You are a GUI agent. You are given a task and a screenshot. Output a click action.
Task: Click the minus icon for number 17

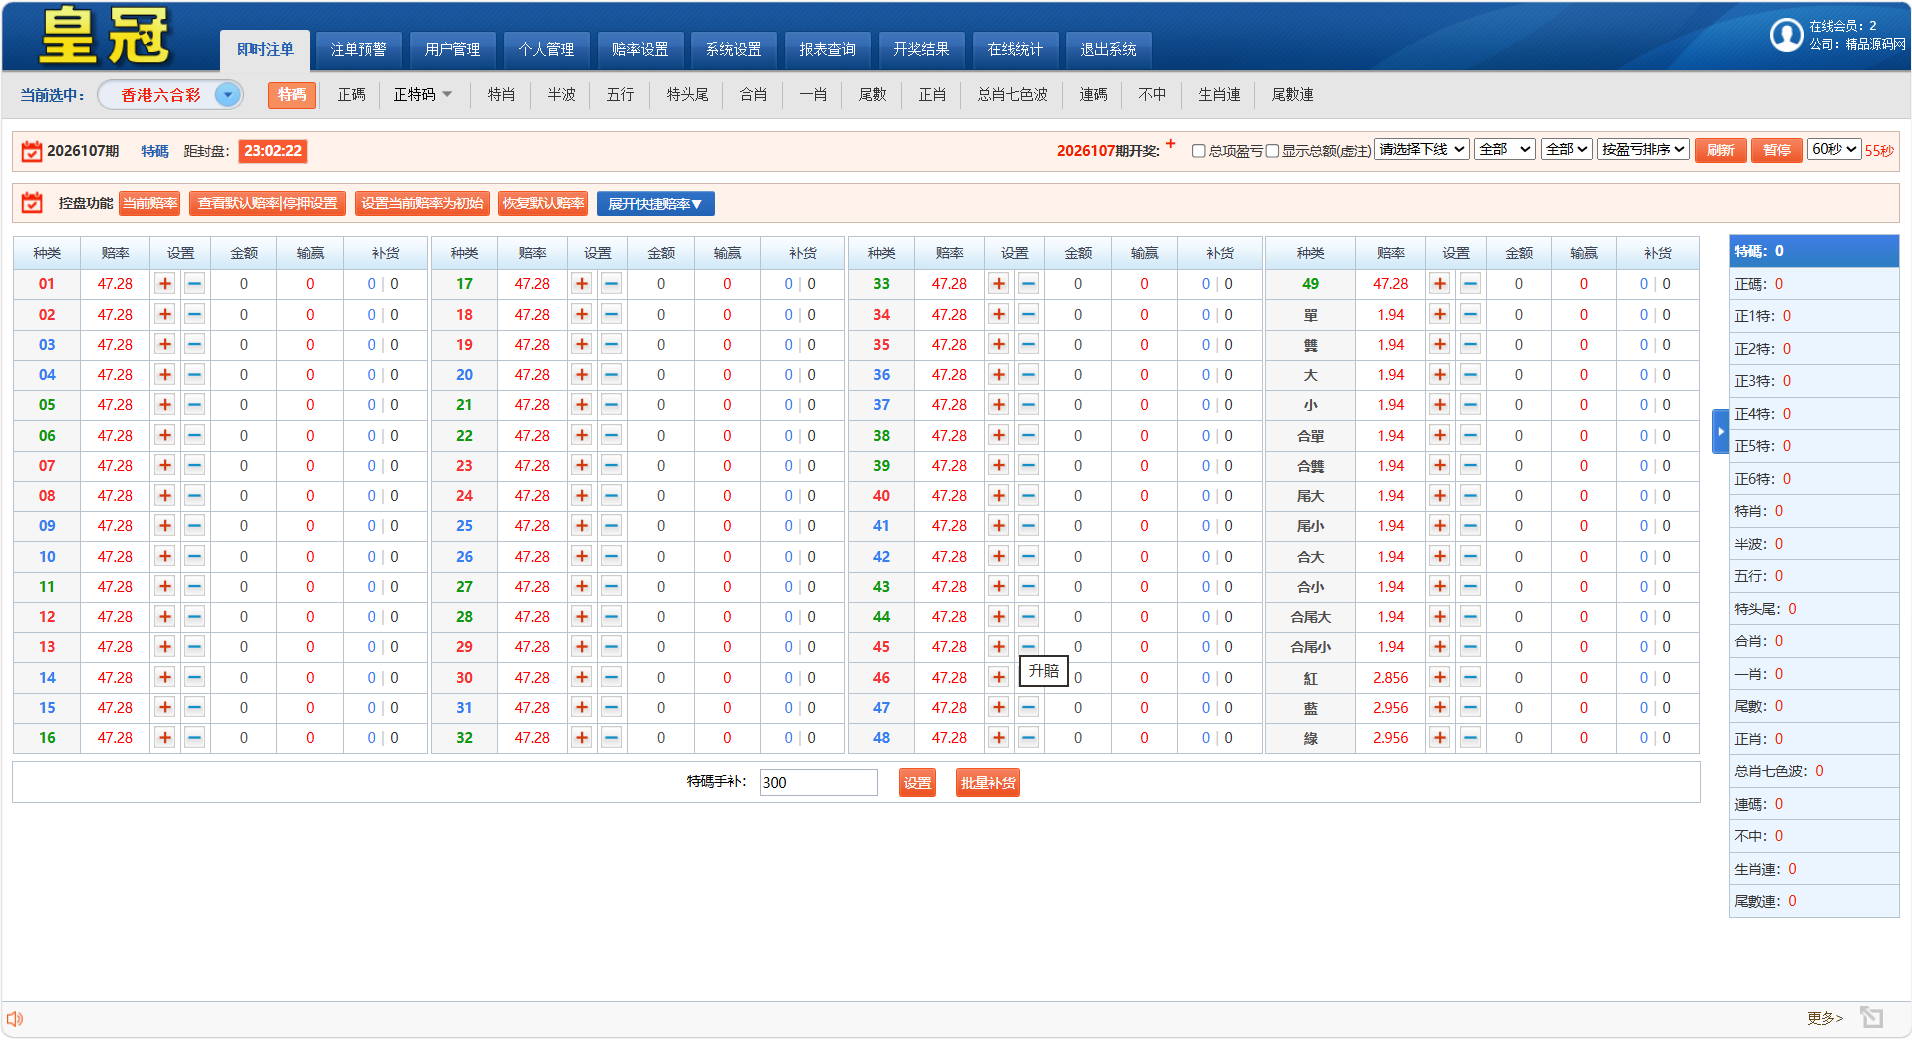coord(612,284)
